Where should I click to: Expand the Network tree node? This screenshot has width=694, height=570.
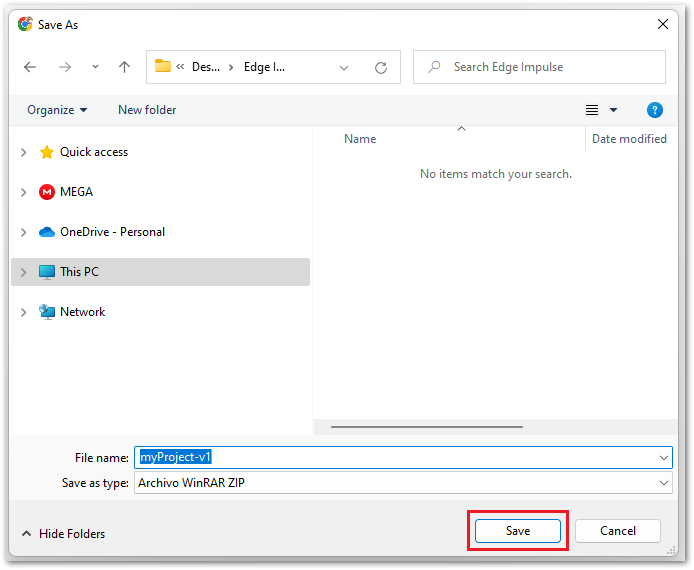(24, 312)
